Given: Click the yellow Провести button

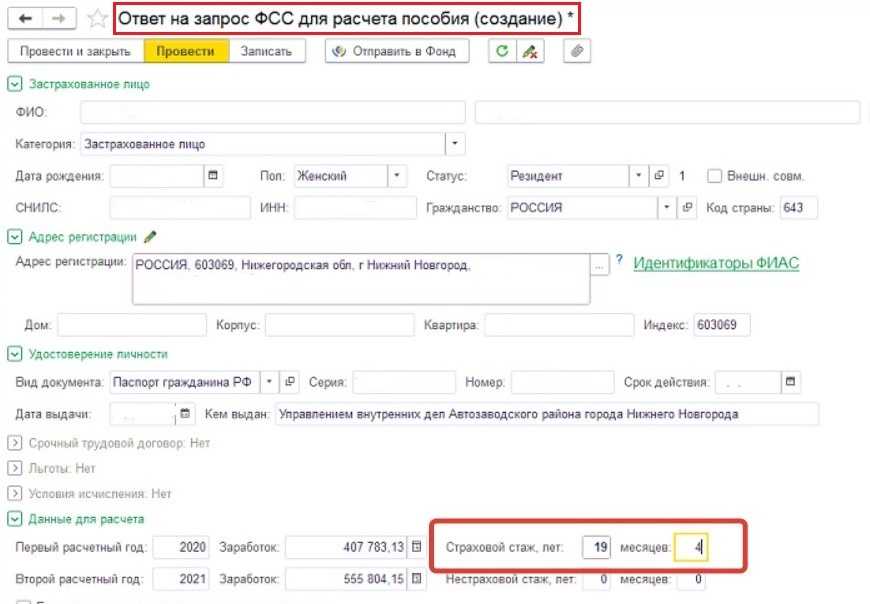Looking at the screenshot, I should 186,52.
